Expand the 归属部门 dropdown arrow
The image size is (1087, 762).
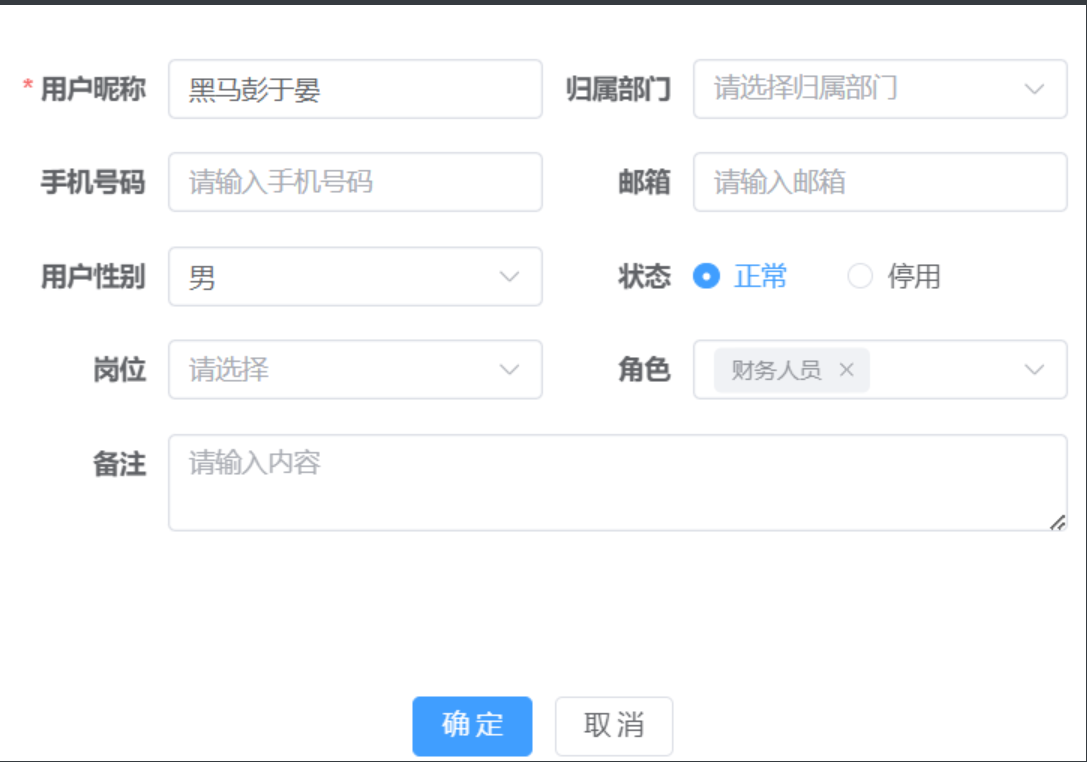coord(1034,89)
